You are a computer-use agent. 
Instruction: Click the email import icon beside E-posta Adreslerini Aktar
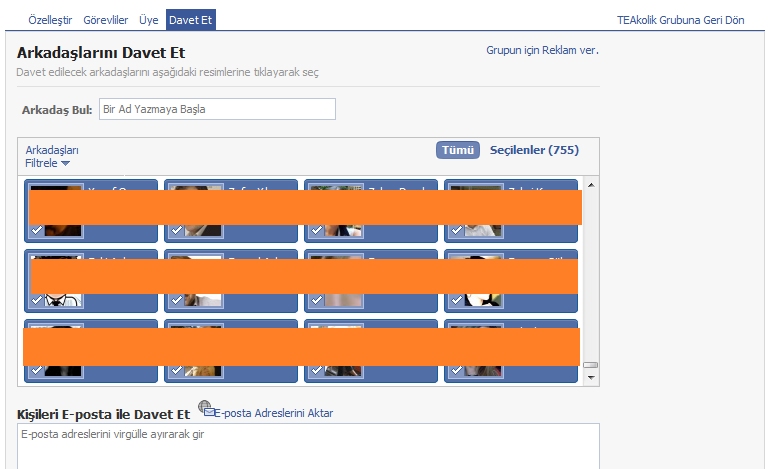pos(206,408)
